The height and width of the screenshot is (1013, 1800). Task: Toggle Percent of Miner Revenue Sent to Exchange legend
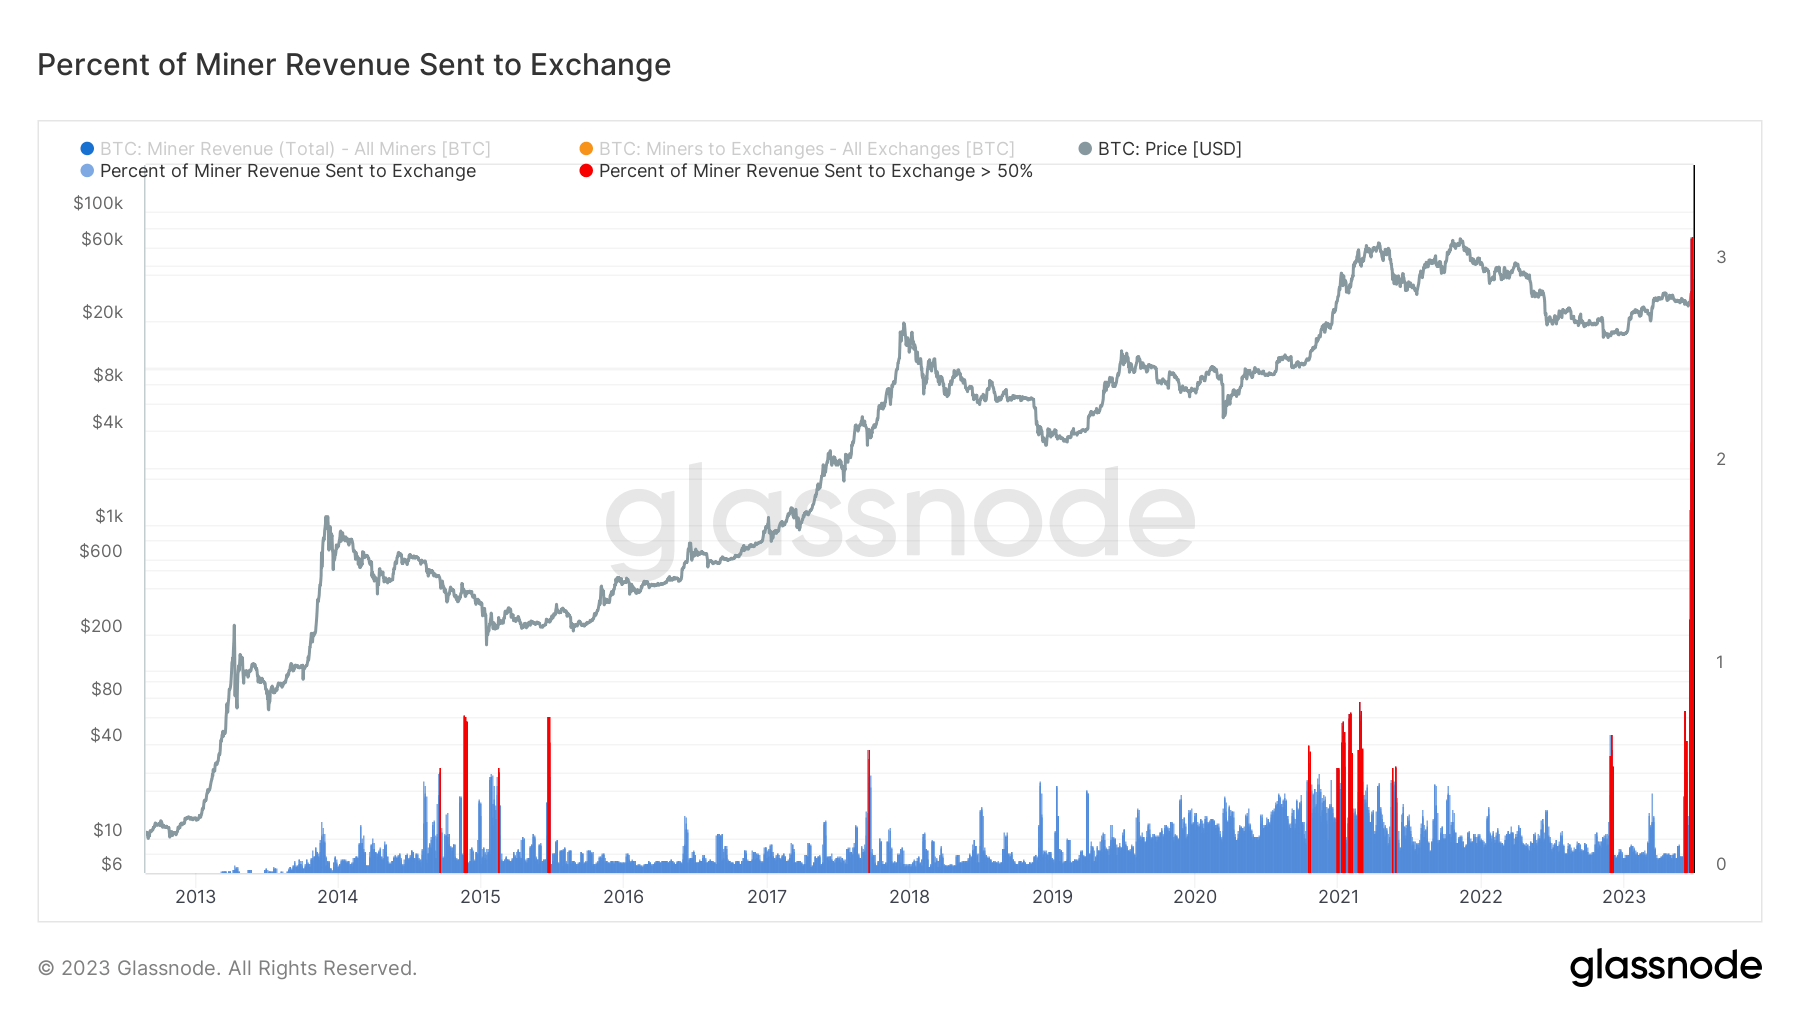pyautogui.click(x=278, y=171)
